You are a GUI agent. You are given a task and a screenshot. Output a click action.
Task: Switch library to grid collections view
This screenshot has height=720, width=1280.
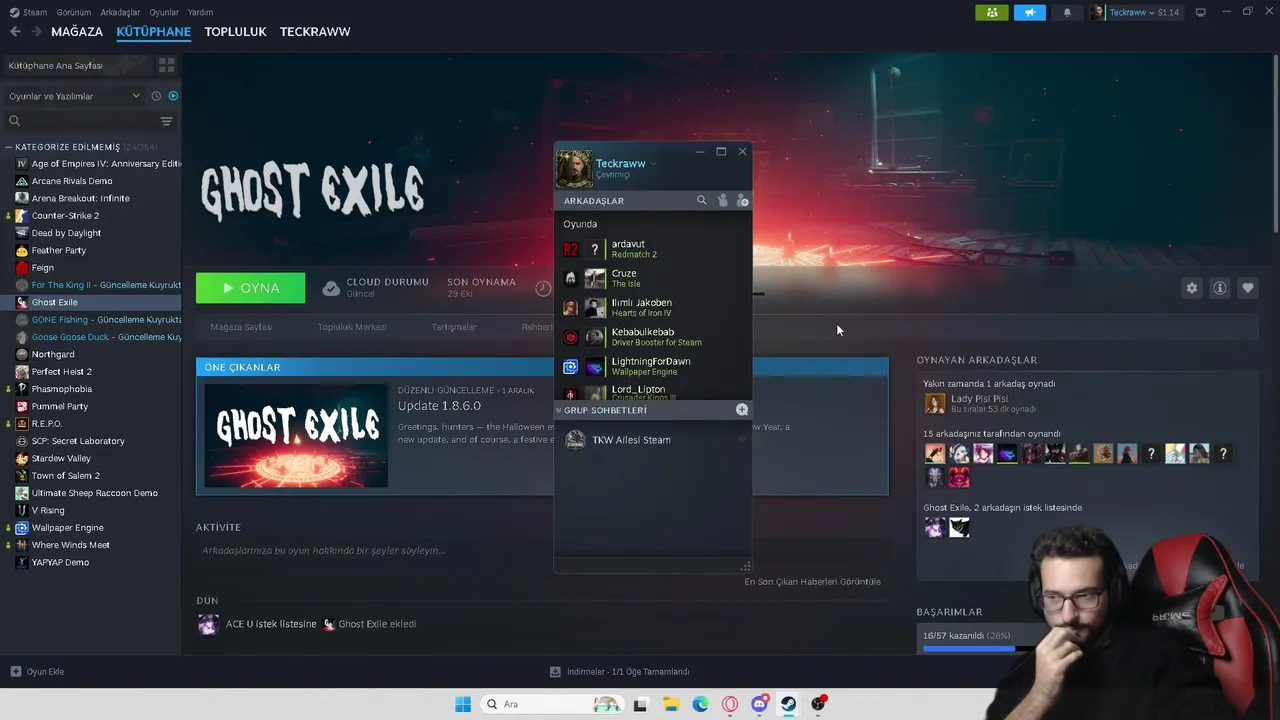point(167,65)
